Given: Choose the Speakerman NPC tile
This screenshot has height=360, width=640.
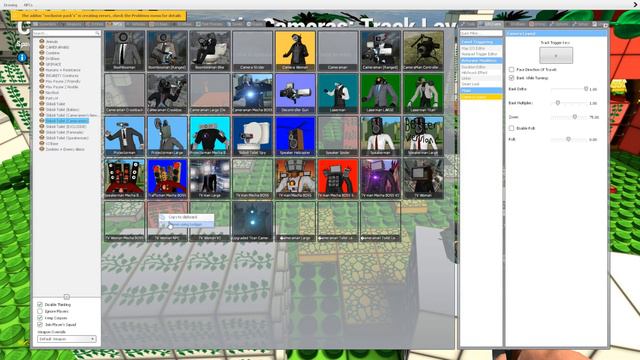Looking at the screenshot, I should (380, 136).
